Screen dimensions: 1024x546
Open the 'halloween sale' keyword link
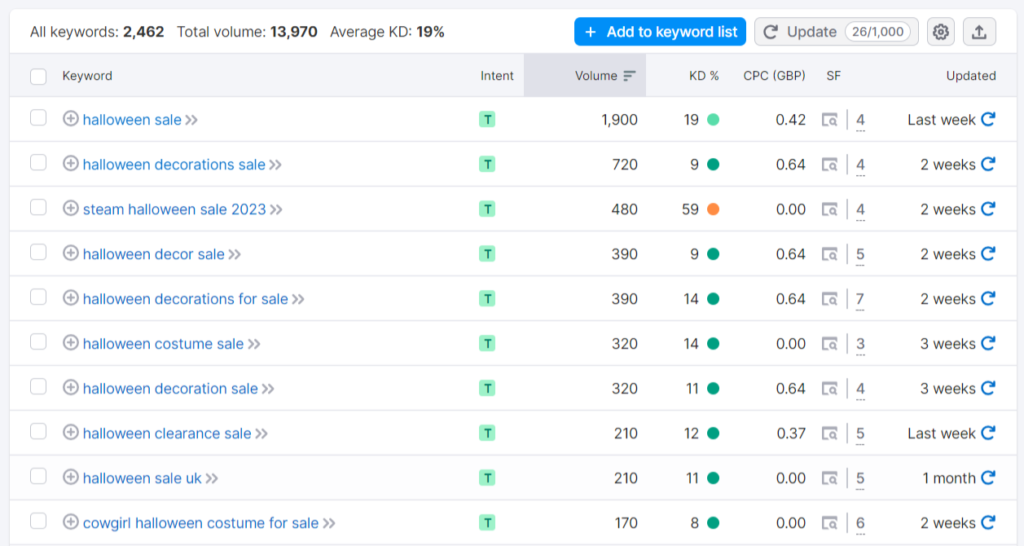(132, 120)
